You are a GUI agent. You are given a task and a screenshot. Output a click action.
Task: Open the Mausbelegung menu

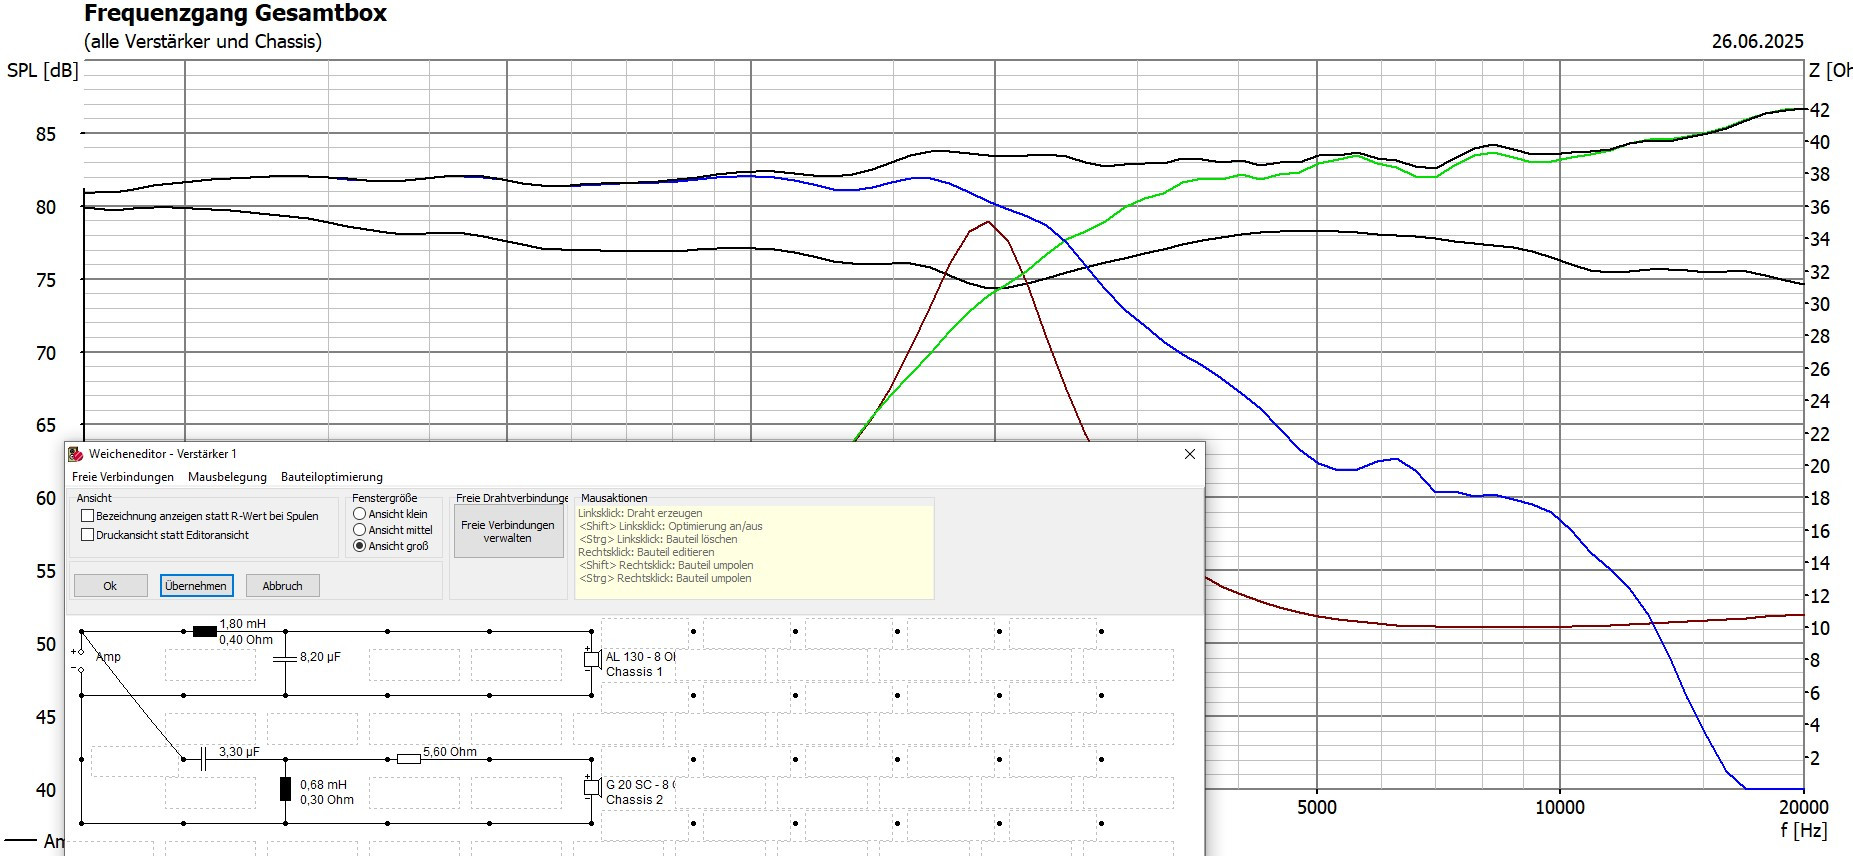pos(227,477)
